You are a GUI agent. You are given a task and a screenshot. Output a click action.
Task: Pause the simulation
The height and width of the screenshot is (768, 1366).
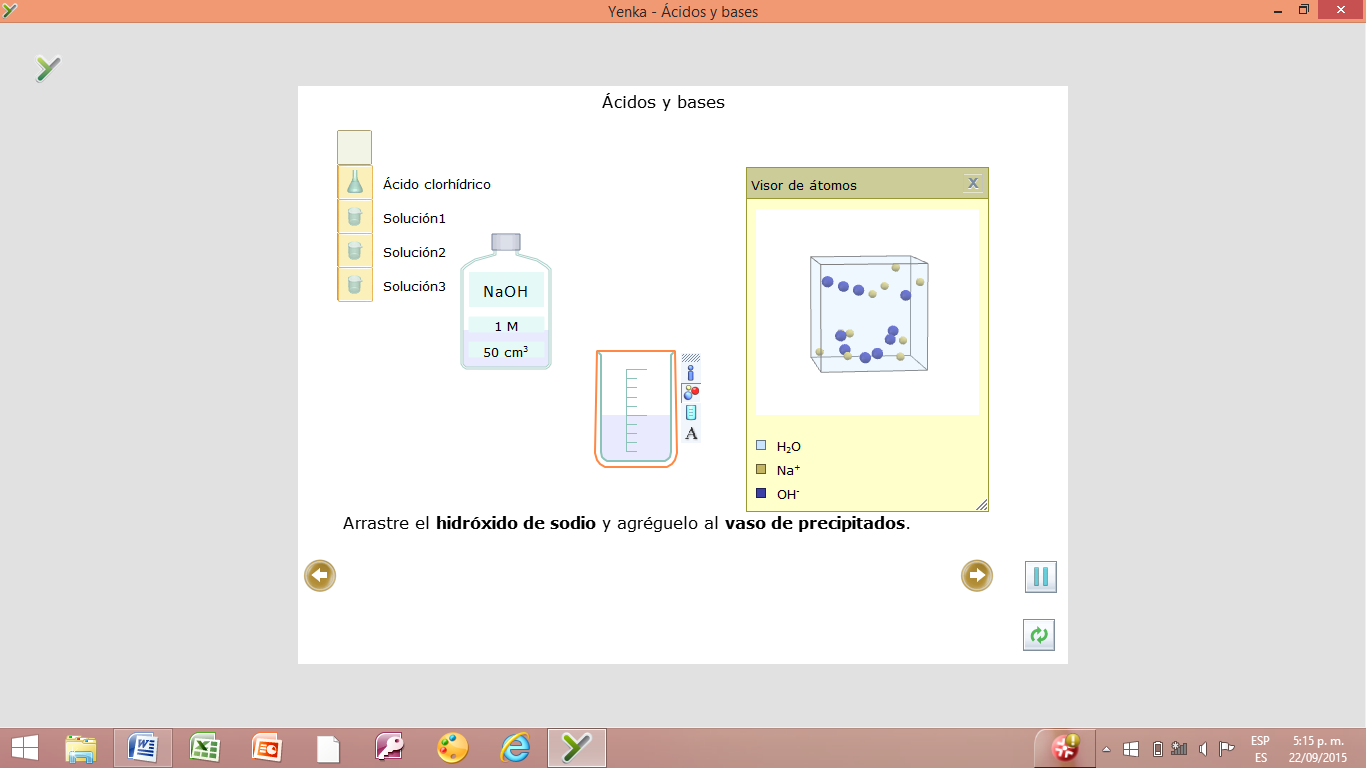[1041, 577]
